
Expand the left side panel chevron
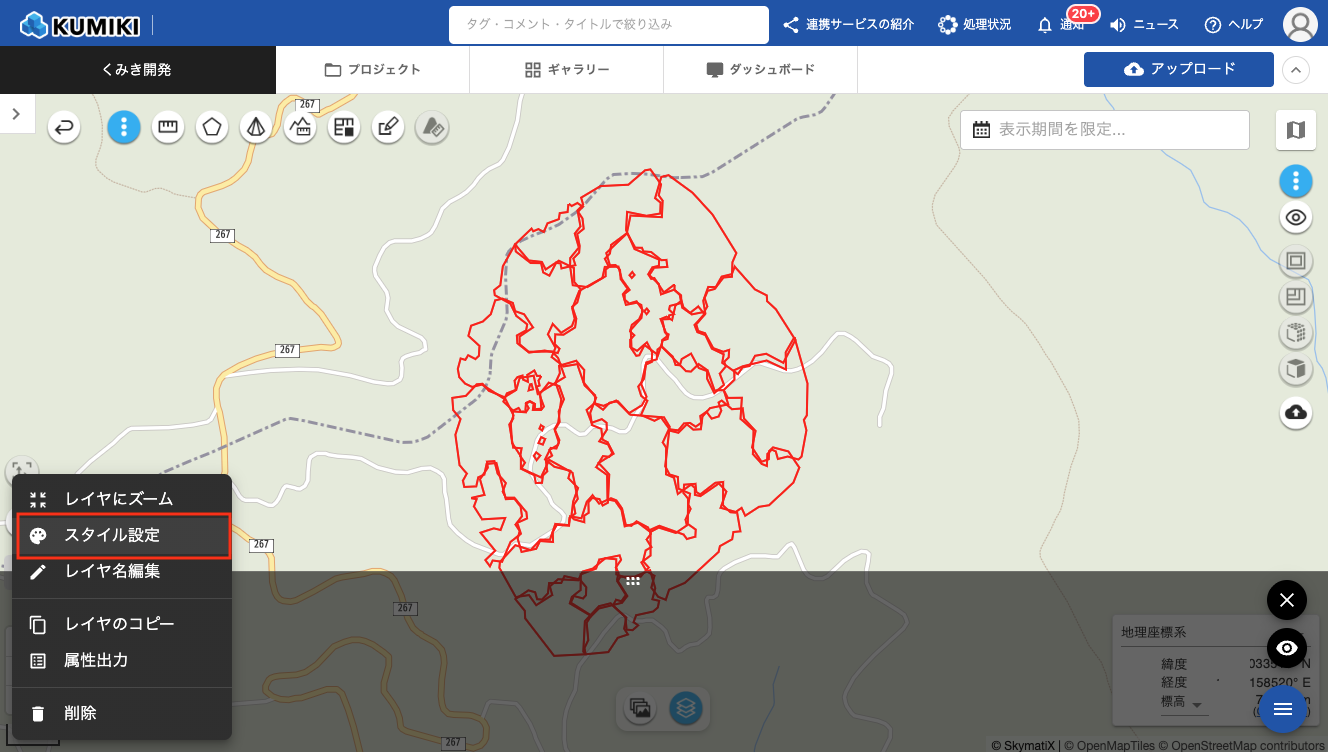tap(16, 114)
